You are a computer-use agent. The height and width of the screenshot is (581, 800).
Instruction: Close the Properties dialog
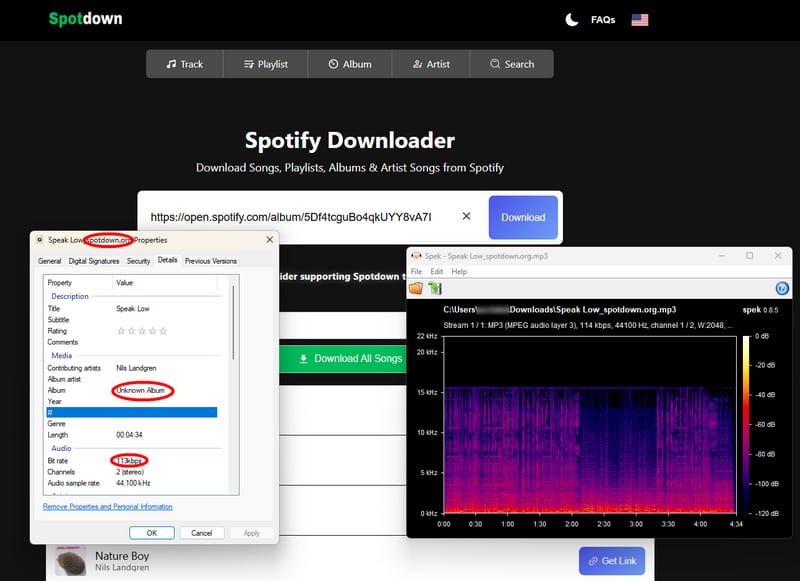tap(269, 239)
